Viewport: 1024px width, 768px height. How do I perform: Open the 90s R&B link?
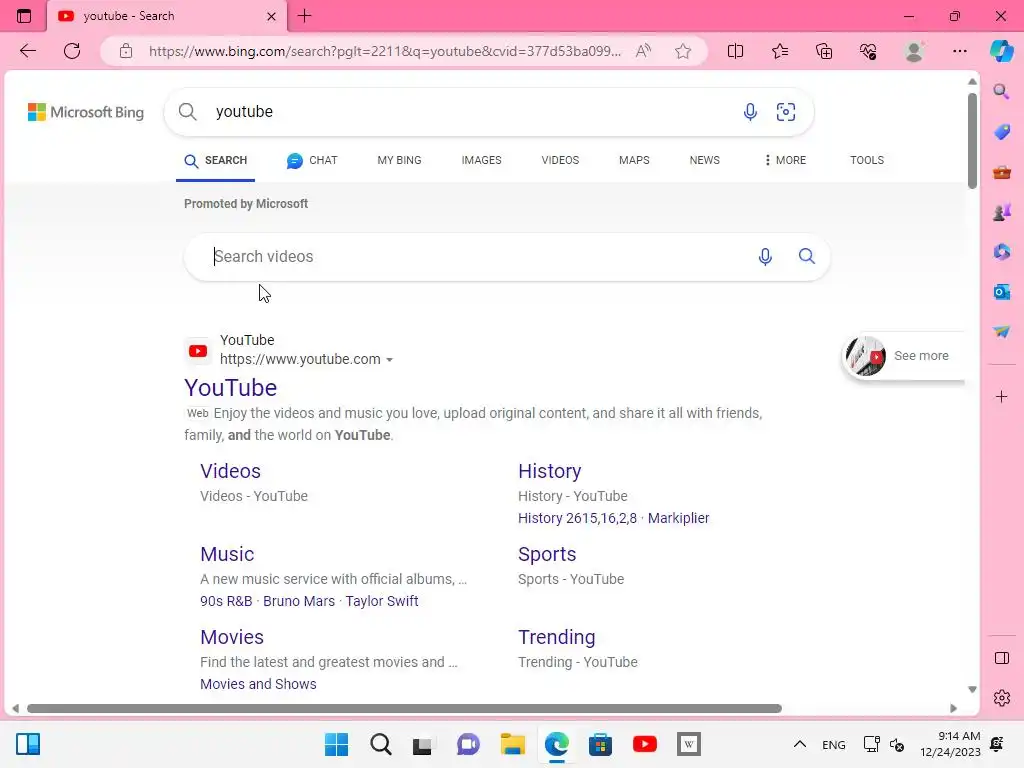click(x=226, y=601)
